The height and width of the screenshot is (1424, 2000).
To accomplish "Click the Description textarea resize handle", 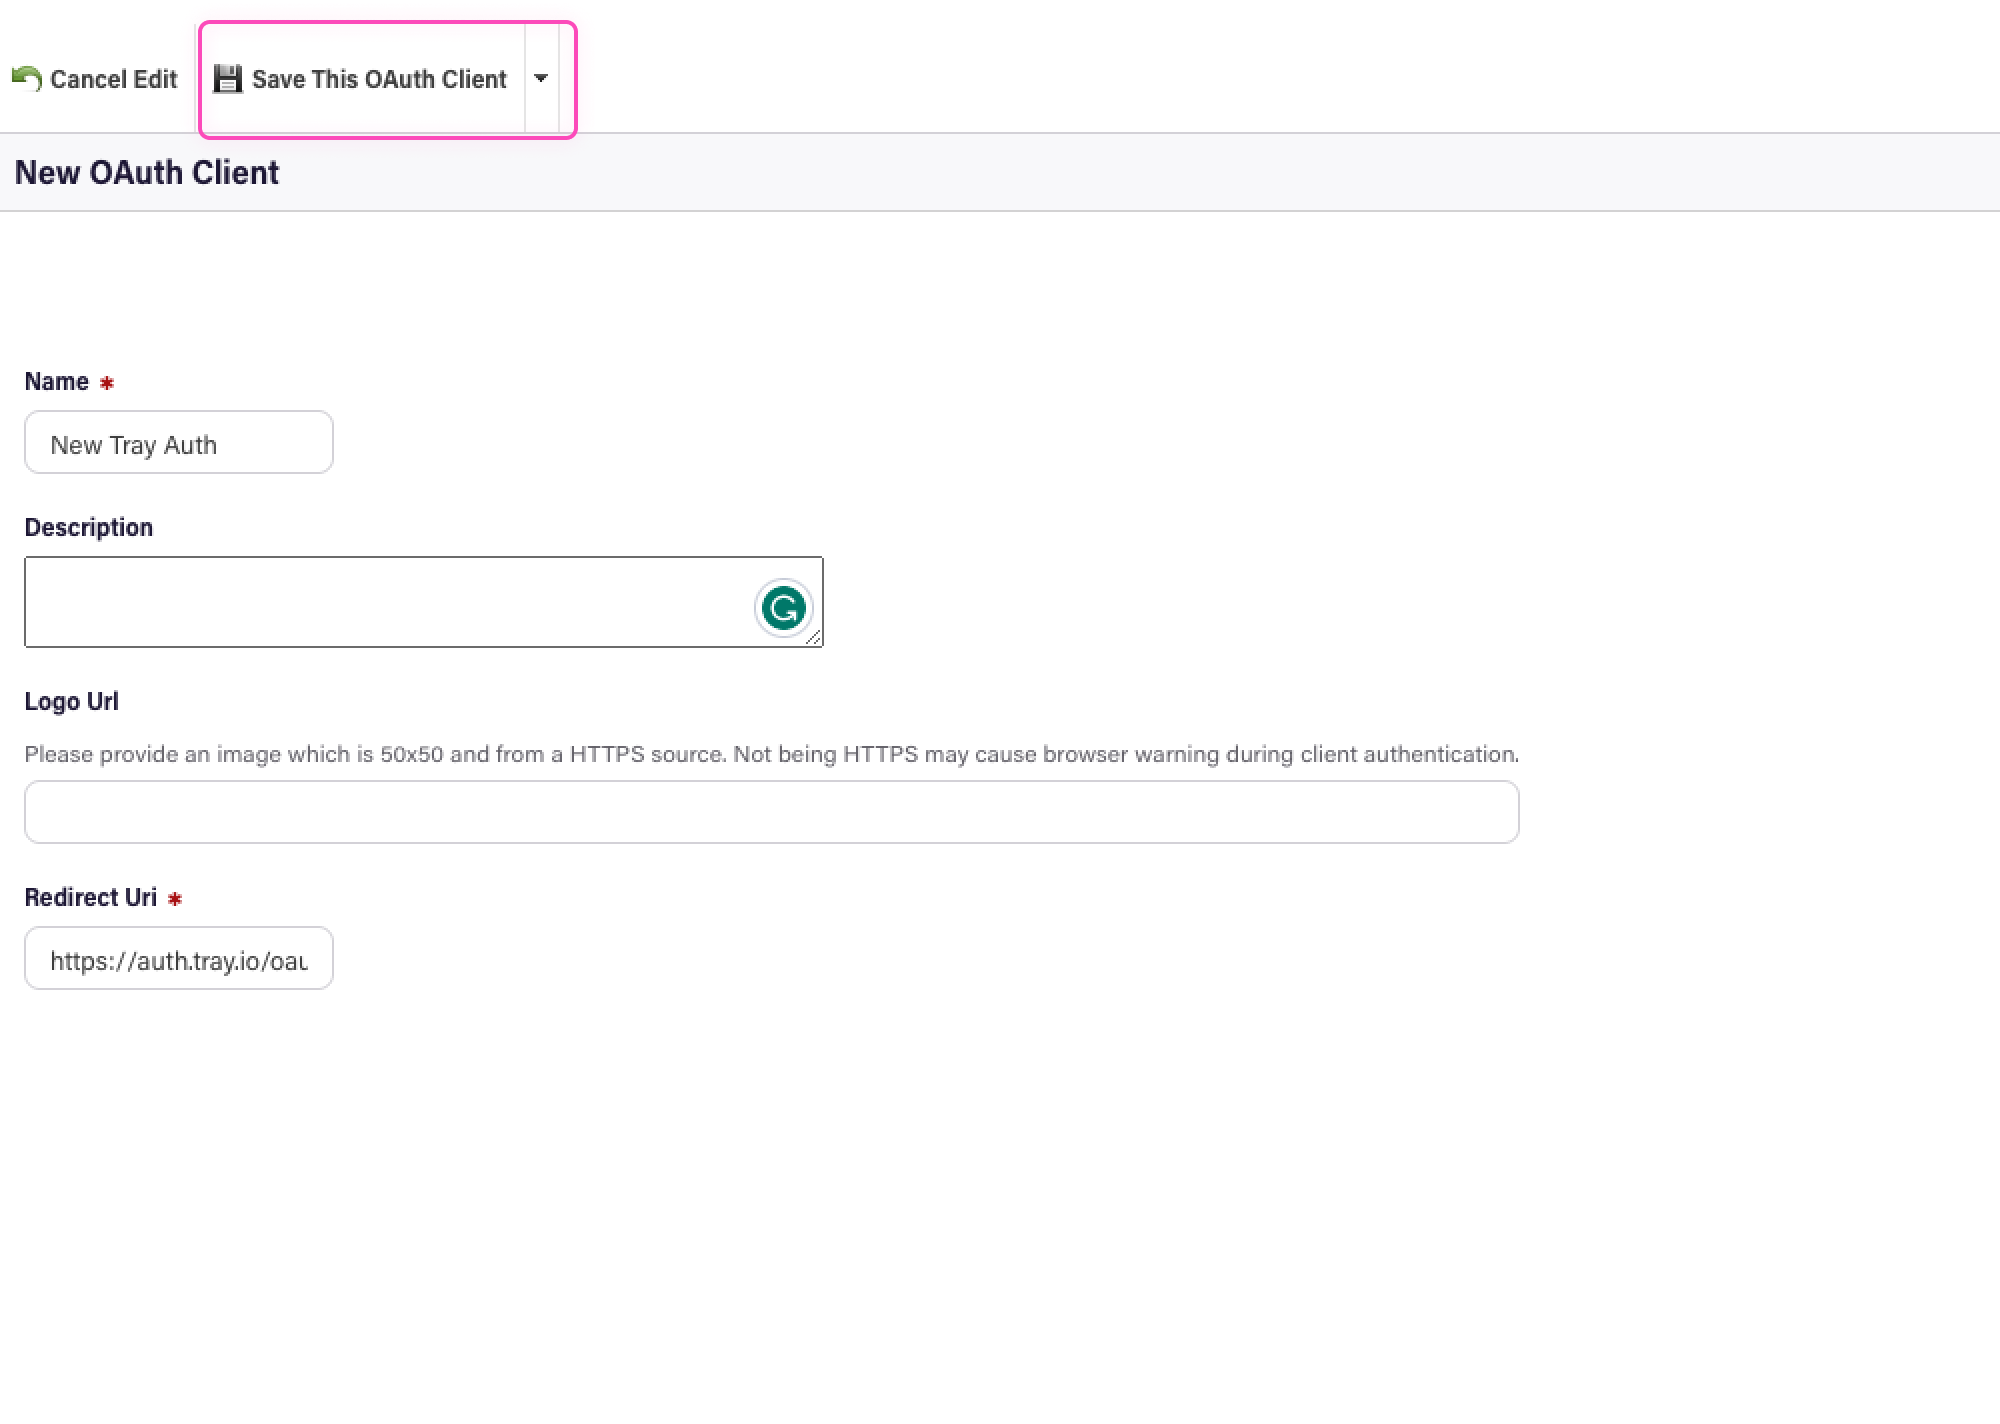I will 814,638.
